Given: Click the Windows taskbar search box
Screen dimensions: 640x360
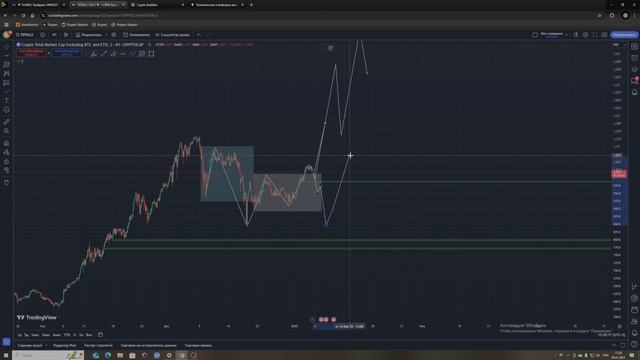Looking at the screenshot, I should 48,355.
